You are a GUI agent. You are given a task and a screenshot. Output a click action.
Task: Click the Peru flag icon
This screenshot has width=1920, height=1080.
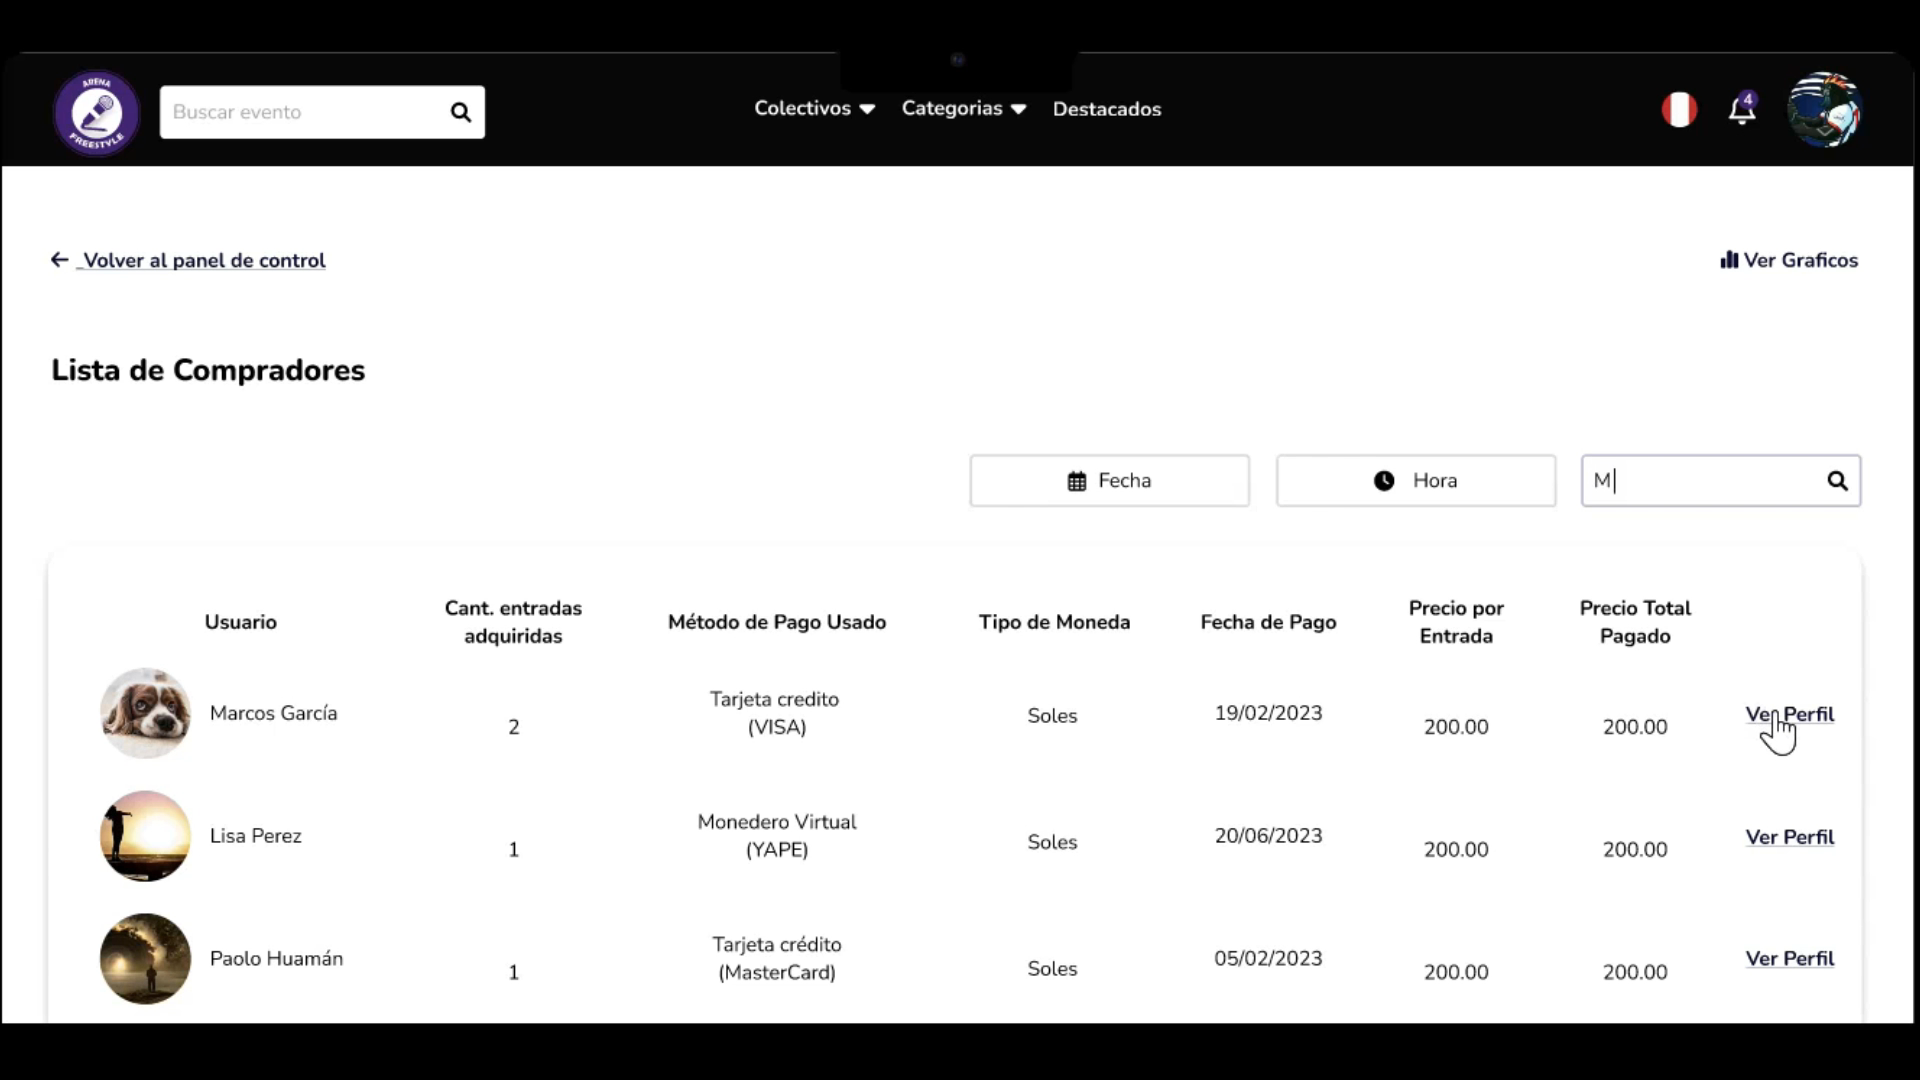(1679, 109)
